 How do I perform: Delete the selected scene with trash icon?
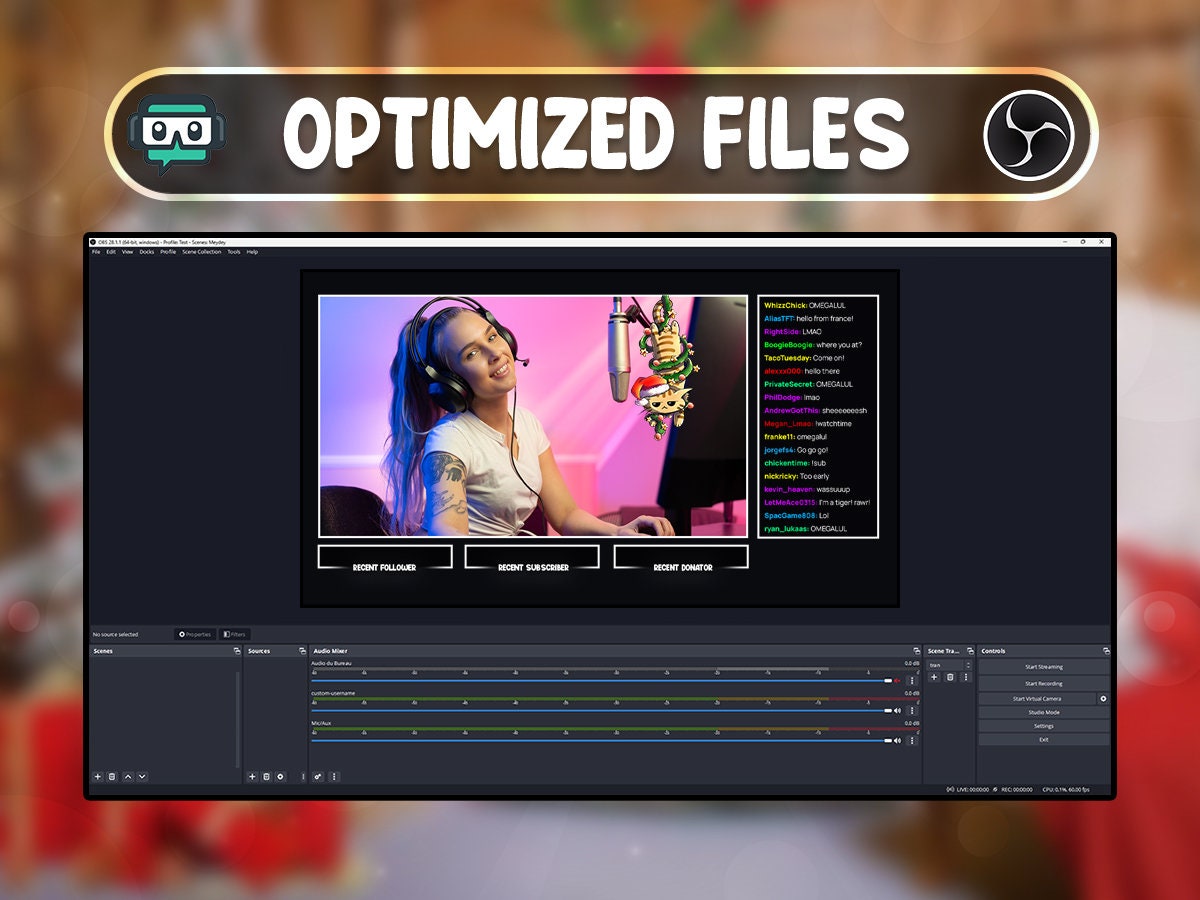point(112,777)
